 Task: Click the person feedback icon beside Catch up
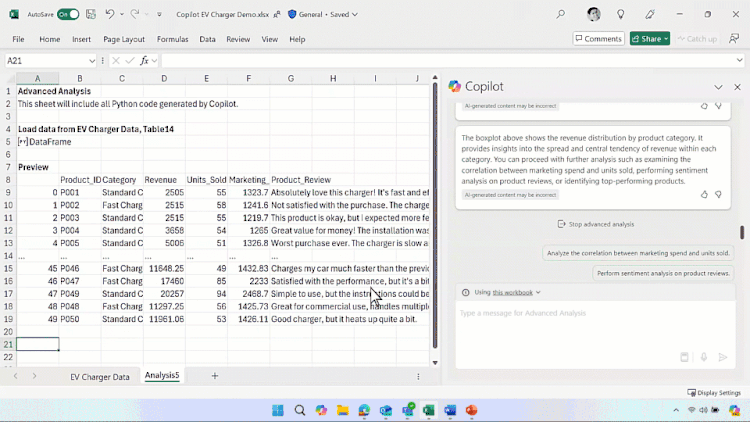[x=734, y=39]
